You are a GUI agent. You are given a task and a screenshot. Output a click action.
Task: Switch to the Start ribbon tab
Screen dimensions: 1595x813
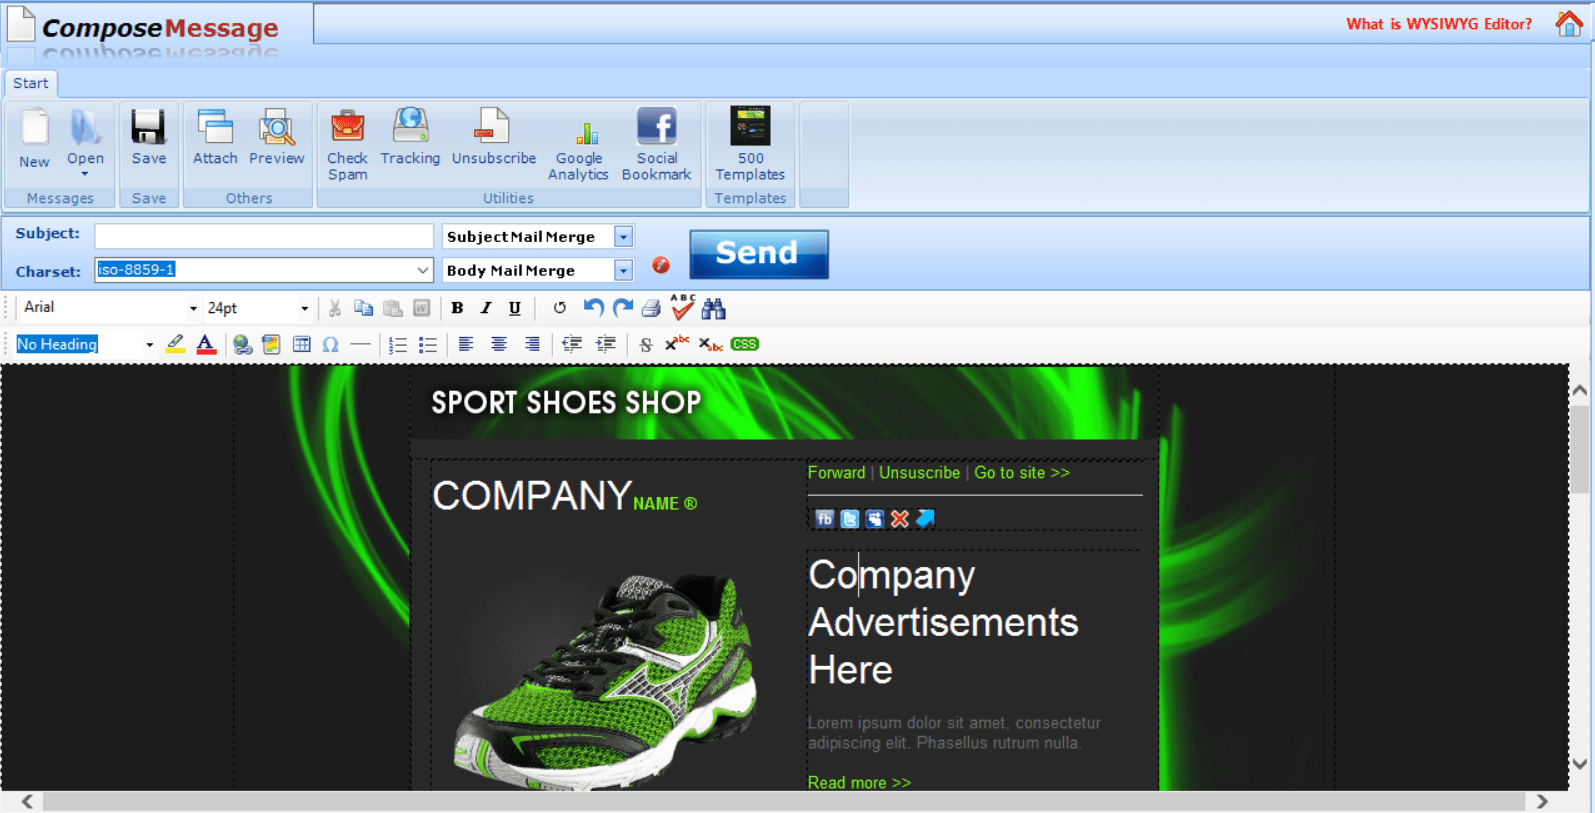click(31, 84)
